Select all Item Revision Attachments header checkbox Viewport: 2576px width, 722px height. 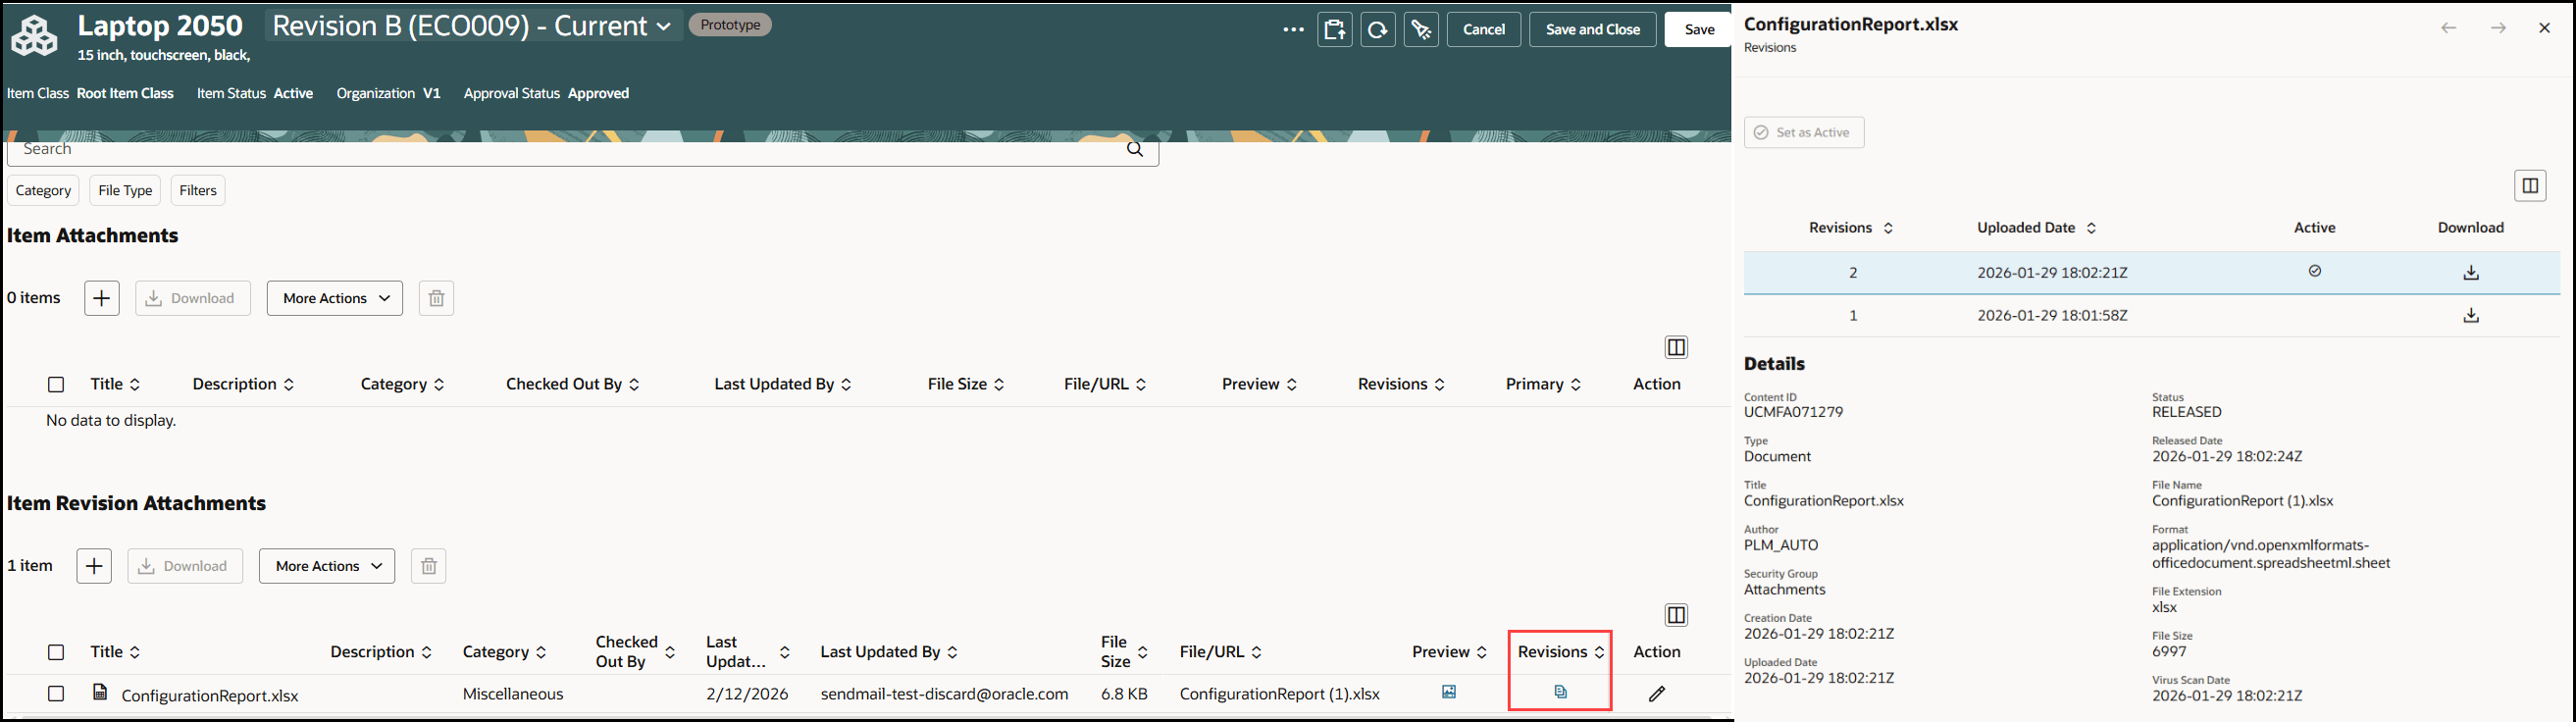click(x=56, y=652)
